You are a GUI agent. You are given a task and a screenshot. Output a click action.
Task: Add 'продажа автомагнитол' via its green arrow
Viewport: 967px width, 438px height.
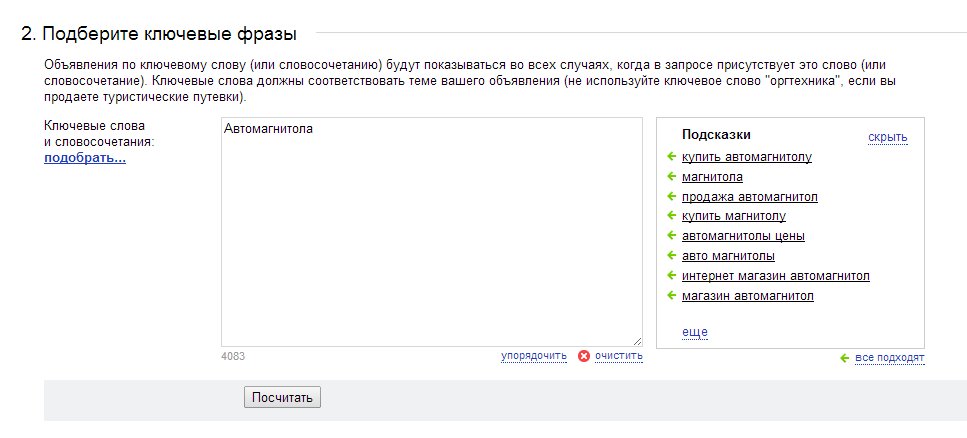[672, 196]
